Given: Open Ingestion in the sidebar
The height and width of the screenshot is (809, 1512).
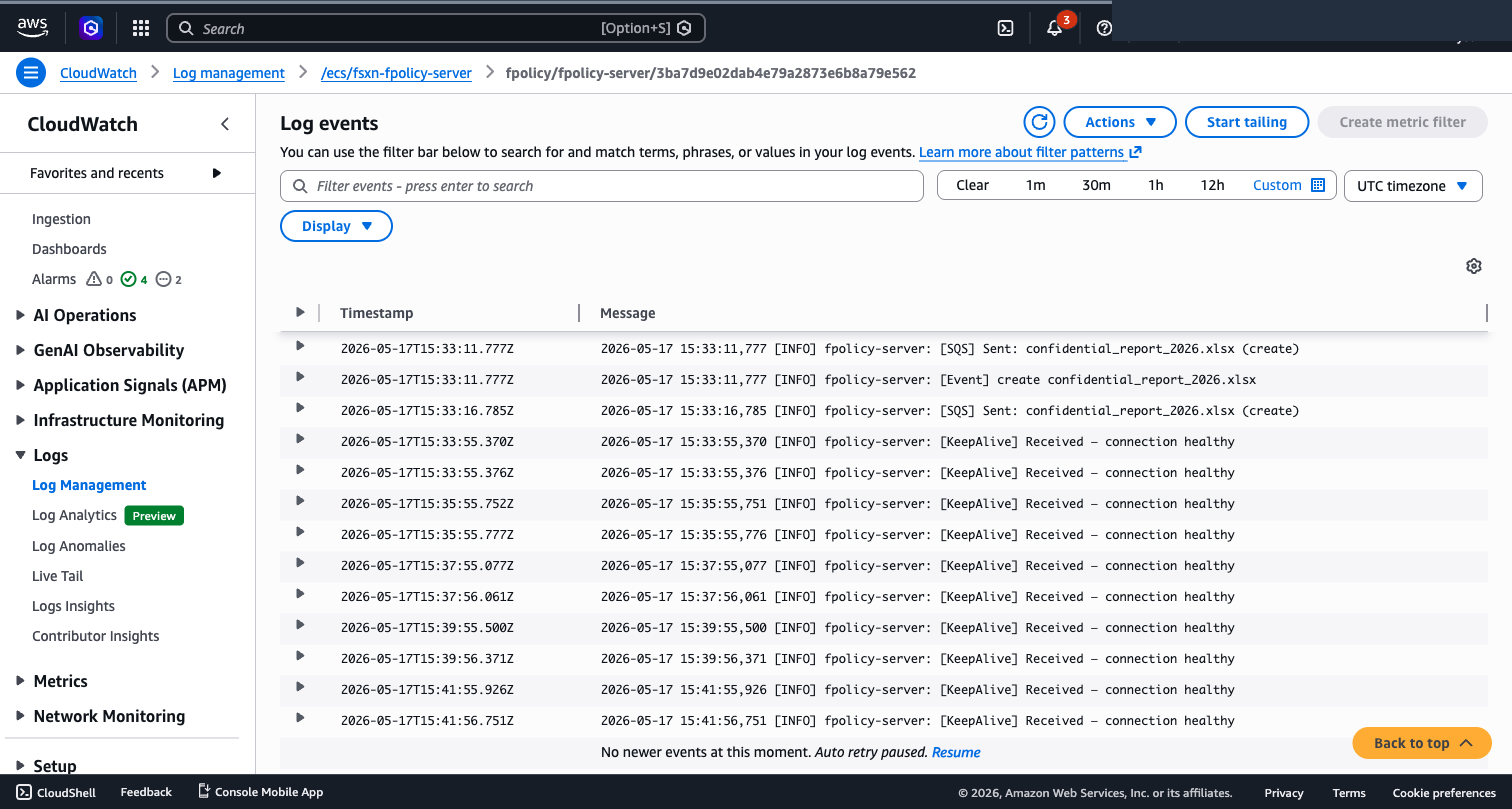Looking at the screenshot, I should pyautogui.click(x=61, y=219).
